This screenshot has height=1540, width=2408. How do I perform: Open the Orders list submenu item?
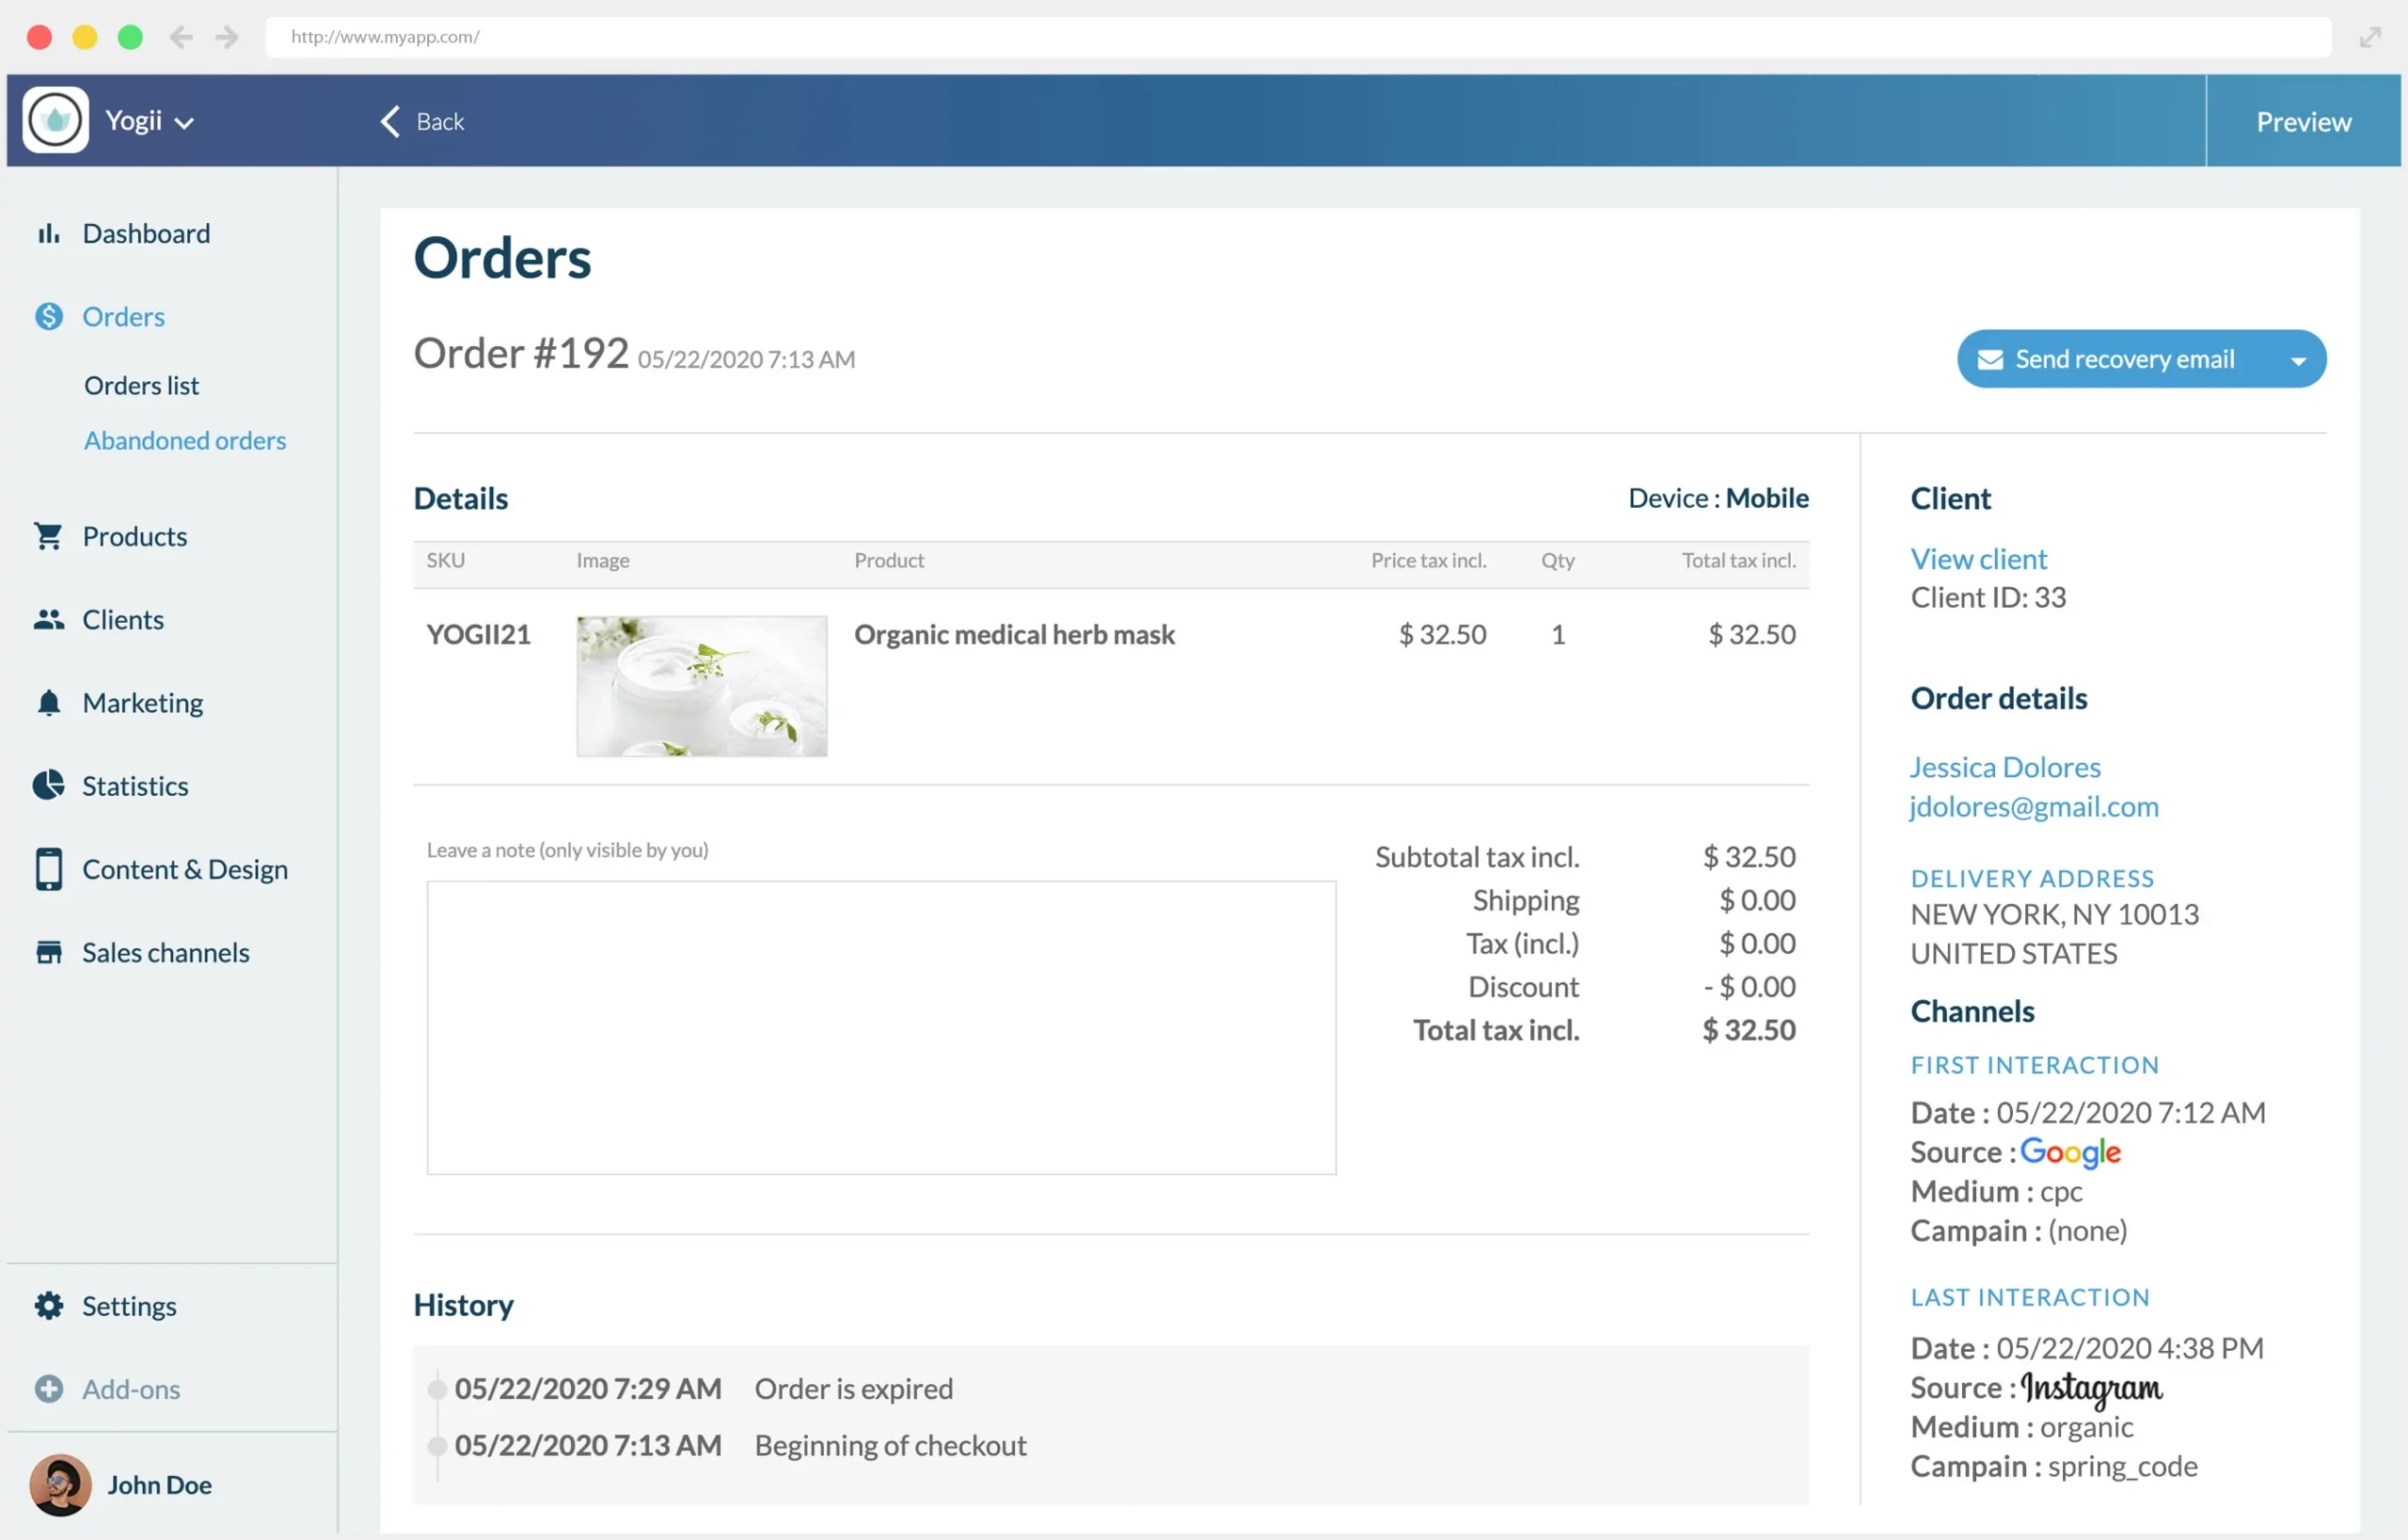click(x=141, y=386)
